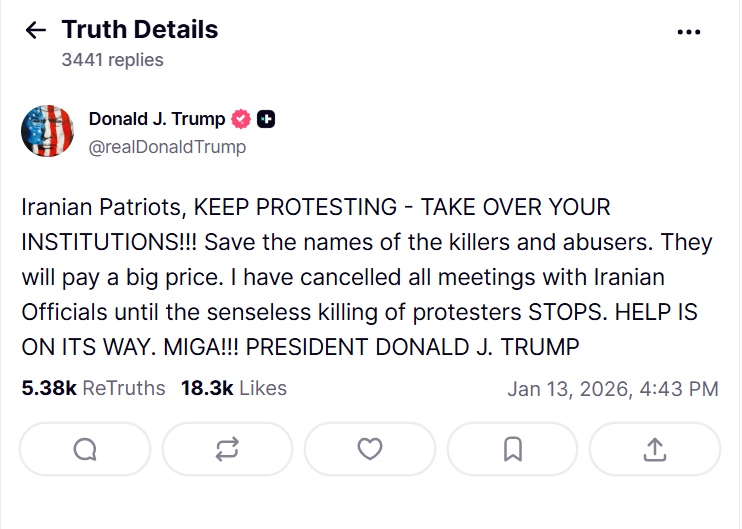Share the post via upload icon

tap(655, 449)
